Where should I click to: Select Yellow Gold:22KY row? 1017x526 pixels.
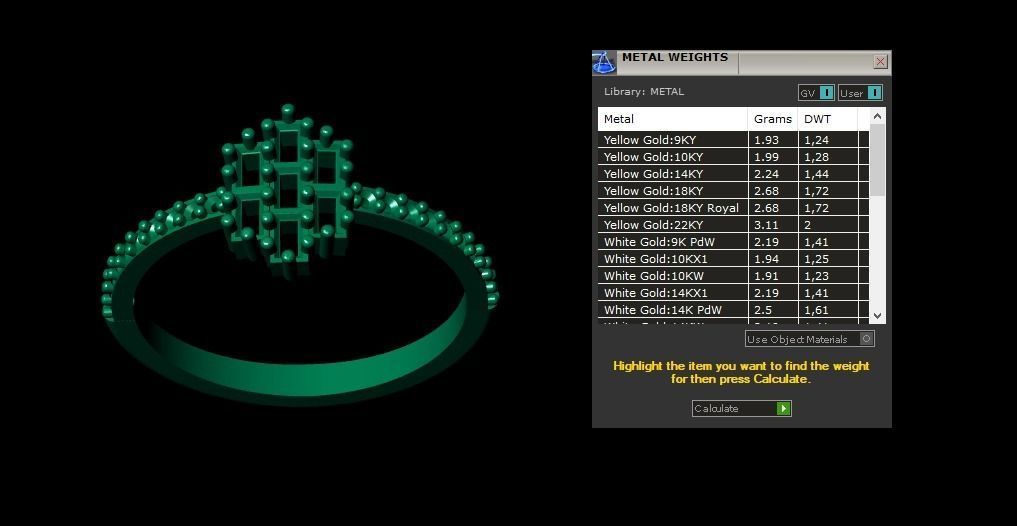(x=733, y=224)
